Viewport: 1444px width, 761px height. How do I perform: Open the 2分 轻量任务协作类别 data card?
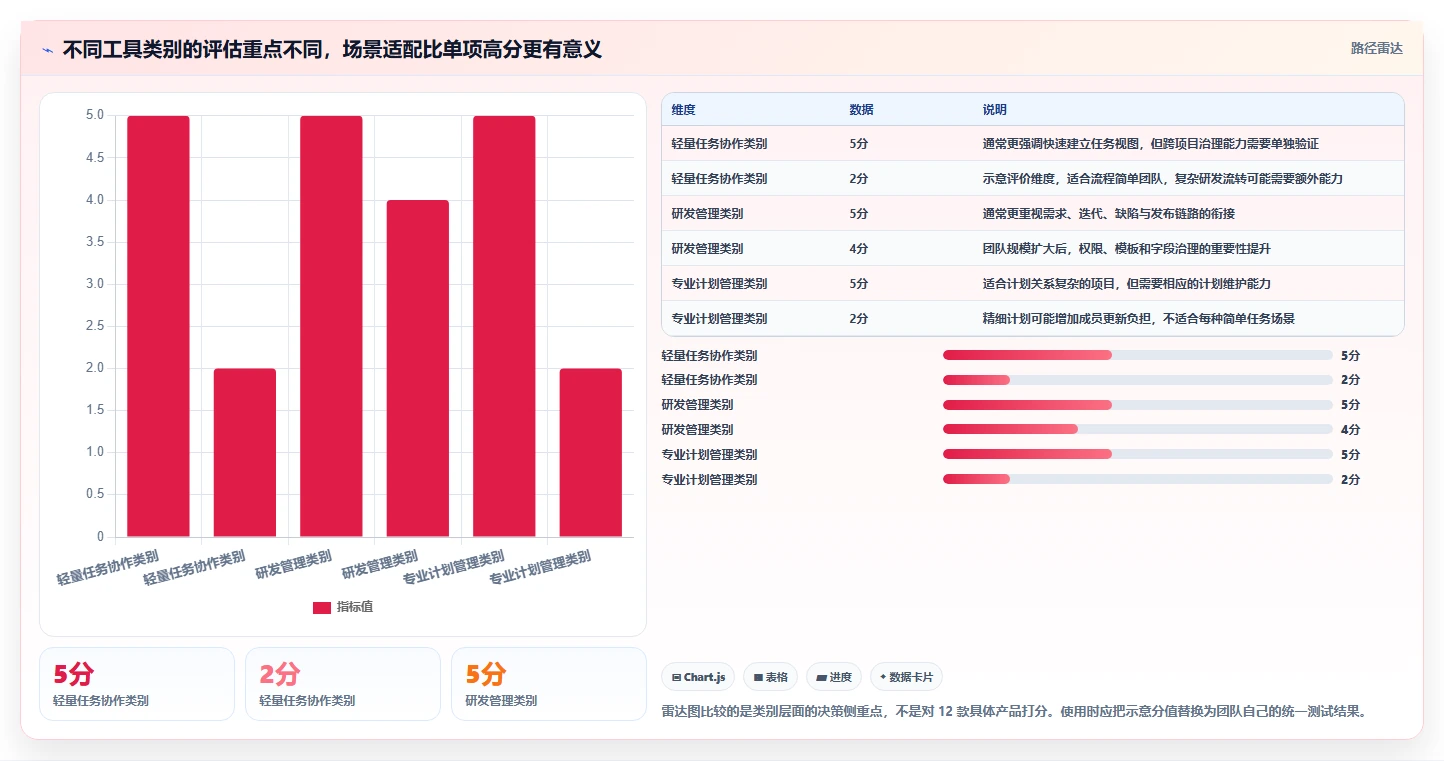[343, 684]
